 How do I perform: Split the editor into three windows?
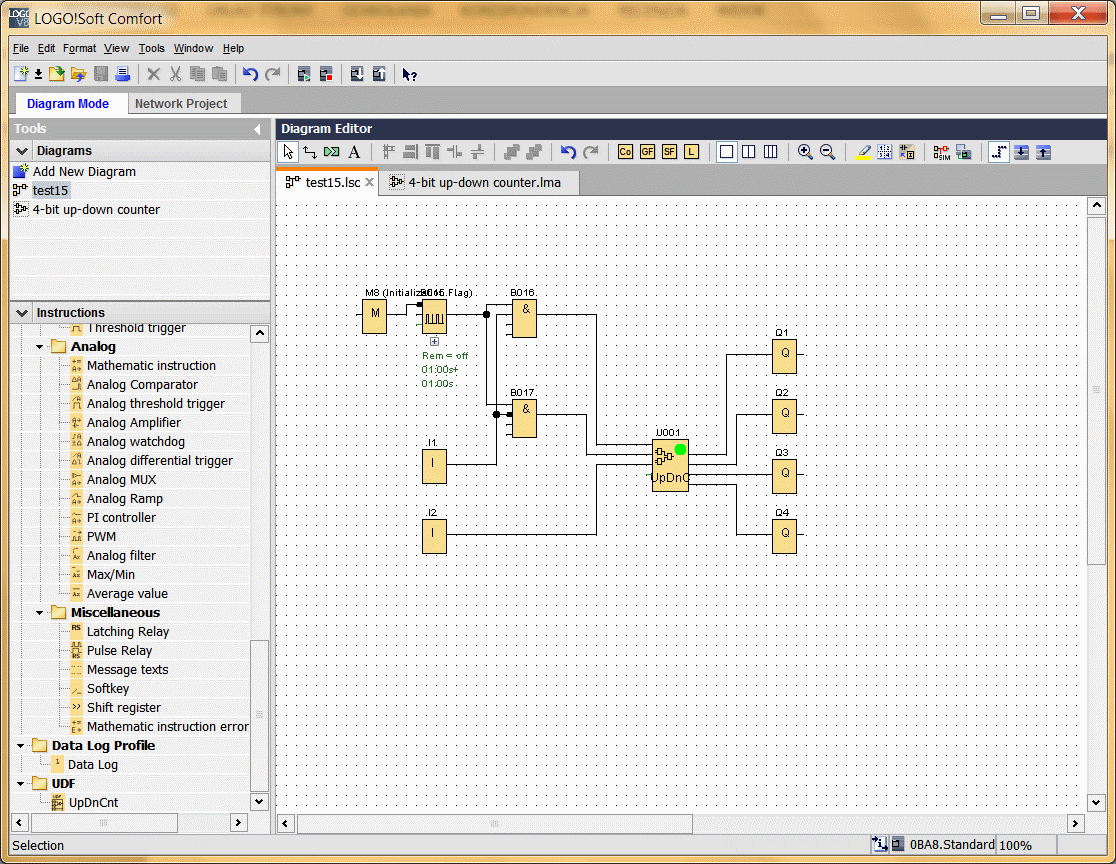771,152
